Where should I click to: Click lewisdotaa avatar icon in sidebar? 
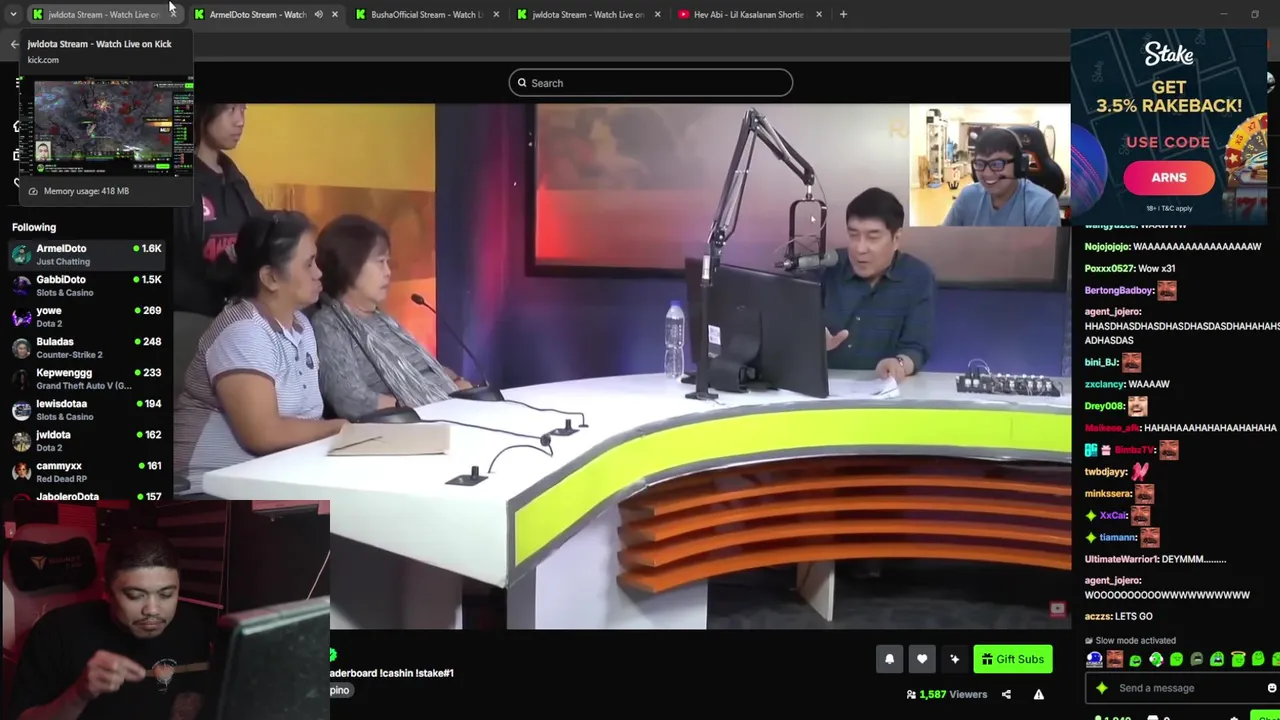tap(21, 410)
